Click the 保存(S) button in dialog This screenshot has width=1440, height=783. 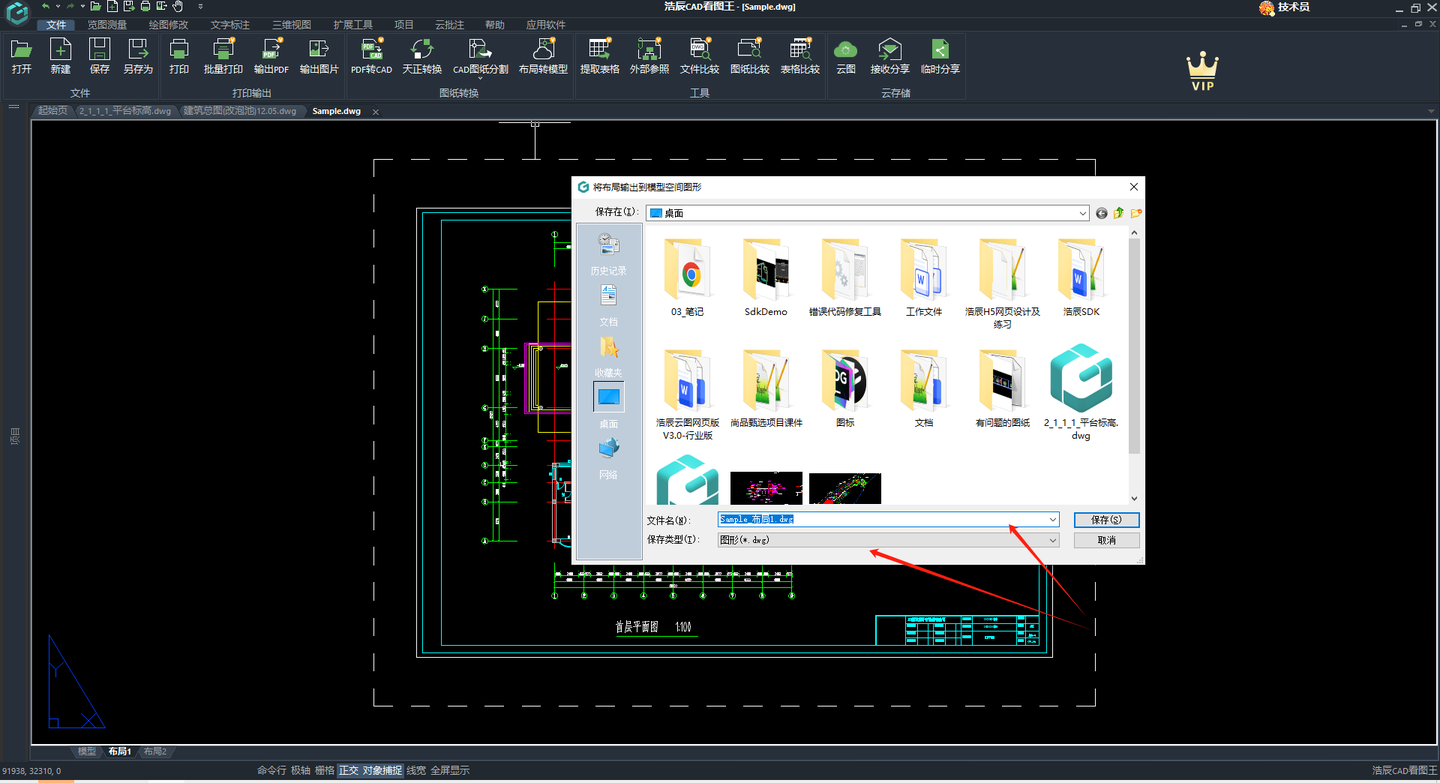[1106, 520]
